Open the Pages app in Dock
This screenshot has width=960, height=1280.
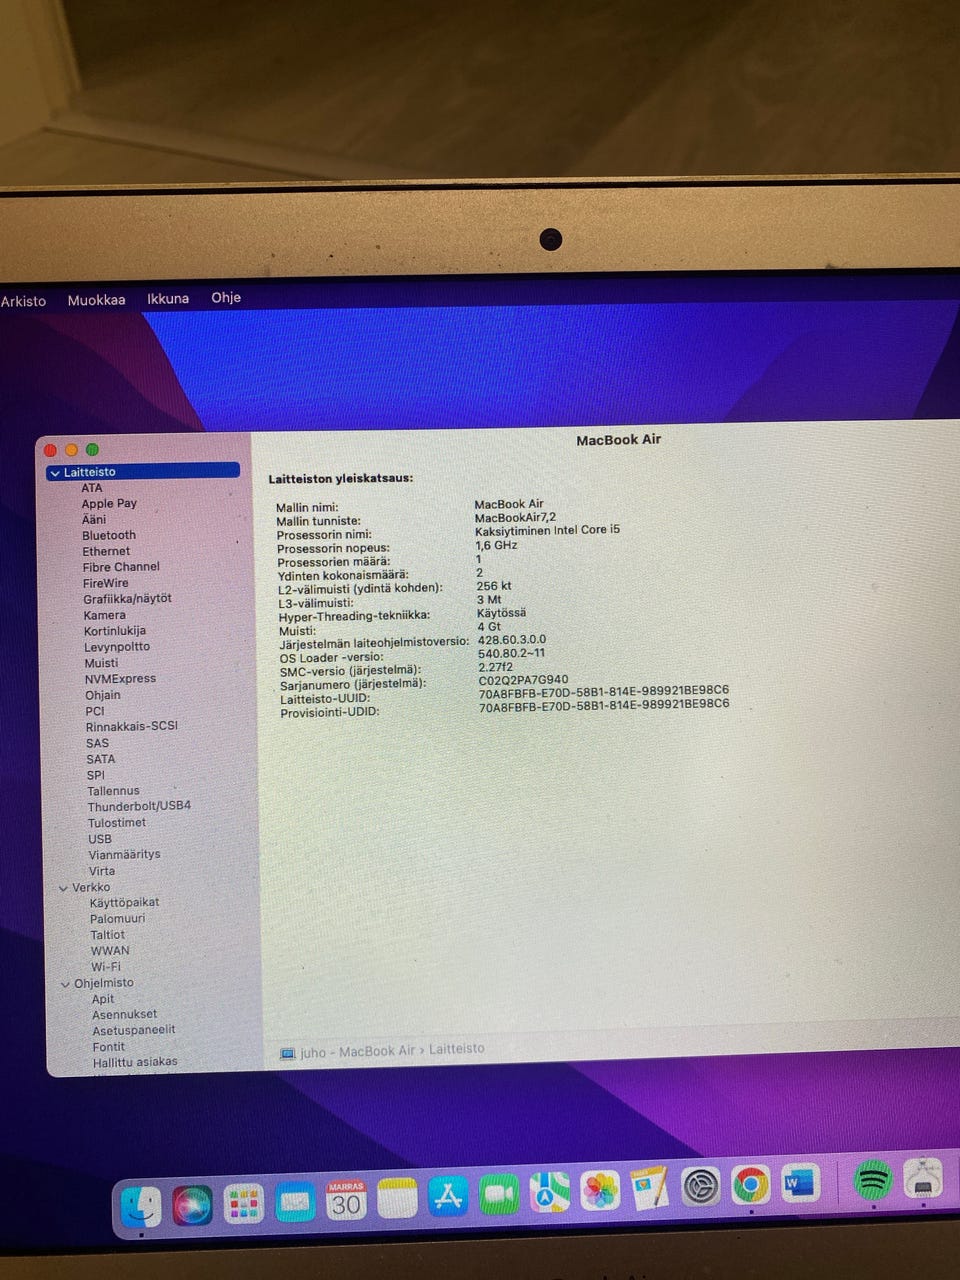coord(650,1188)
